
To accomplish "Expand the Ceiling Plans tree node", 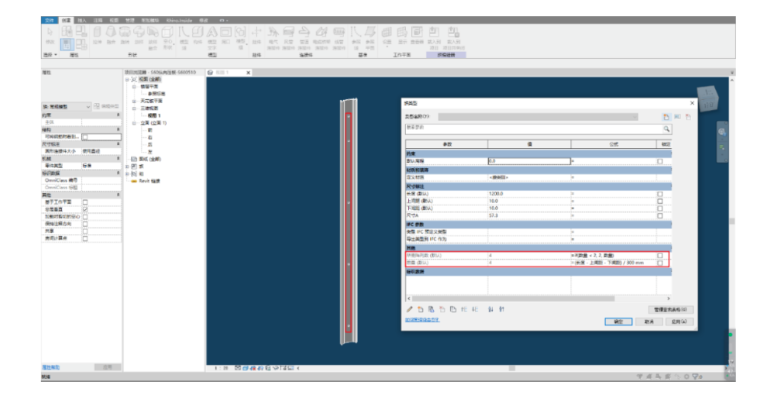I will [x=135, y=101].
